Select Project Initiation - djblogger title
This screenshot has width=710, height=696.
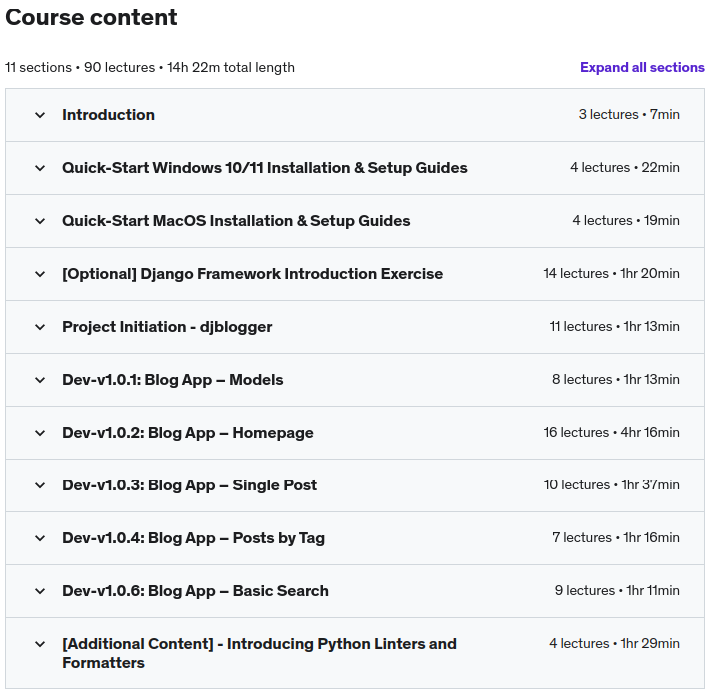(167, 327)
